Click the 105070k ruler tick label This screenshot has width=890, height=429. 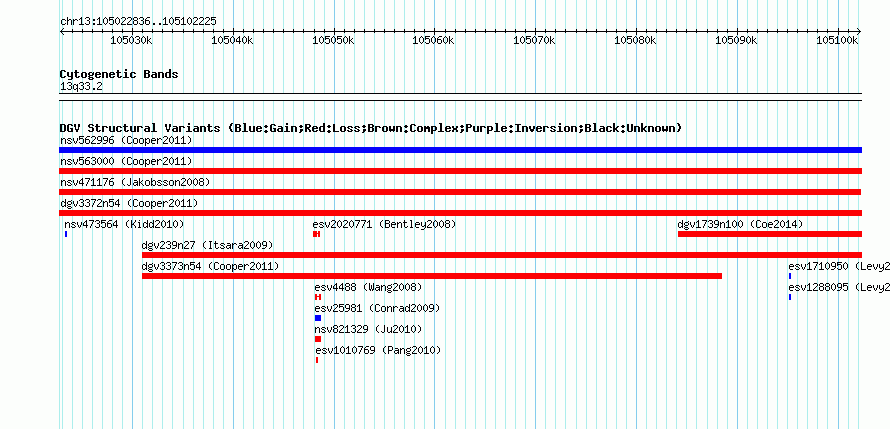pyautogui.click(x=535, y=40)
